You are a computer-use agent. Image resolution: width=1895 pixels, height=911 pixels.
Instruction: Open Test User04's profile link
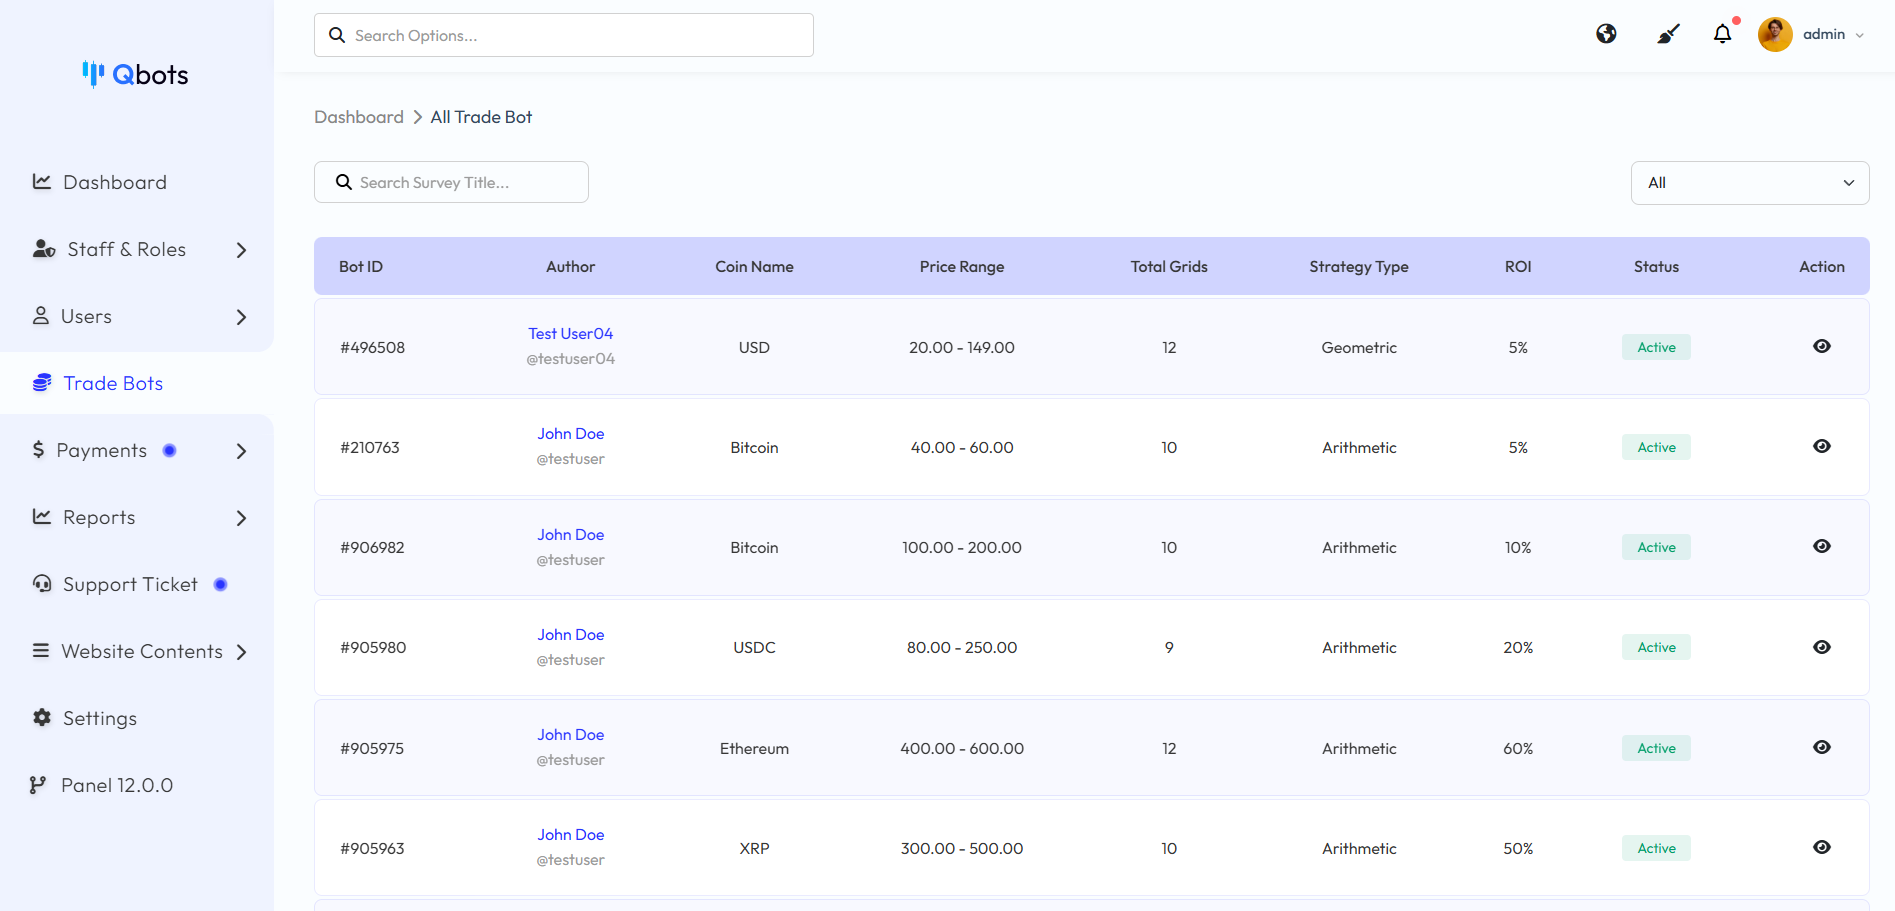pyautogui.click(x=570, y=333)
